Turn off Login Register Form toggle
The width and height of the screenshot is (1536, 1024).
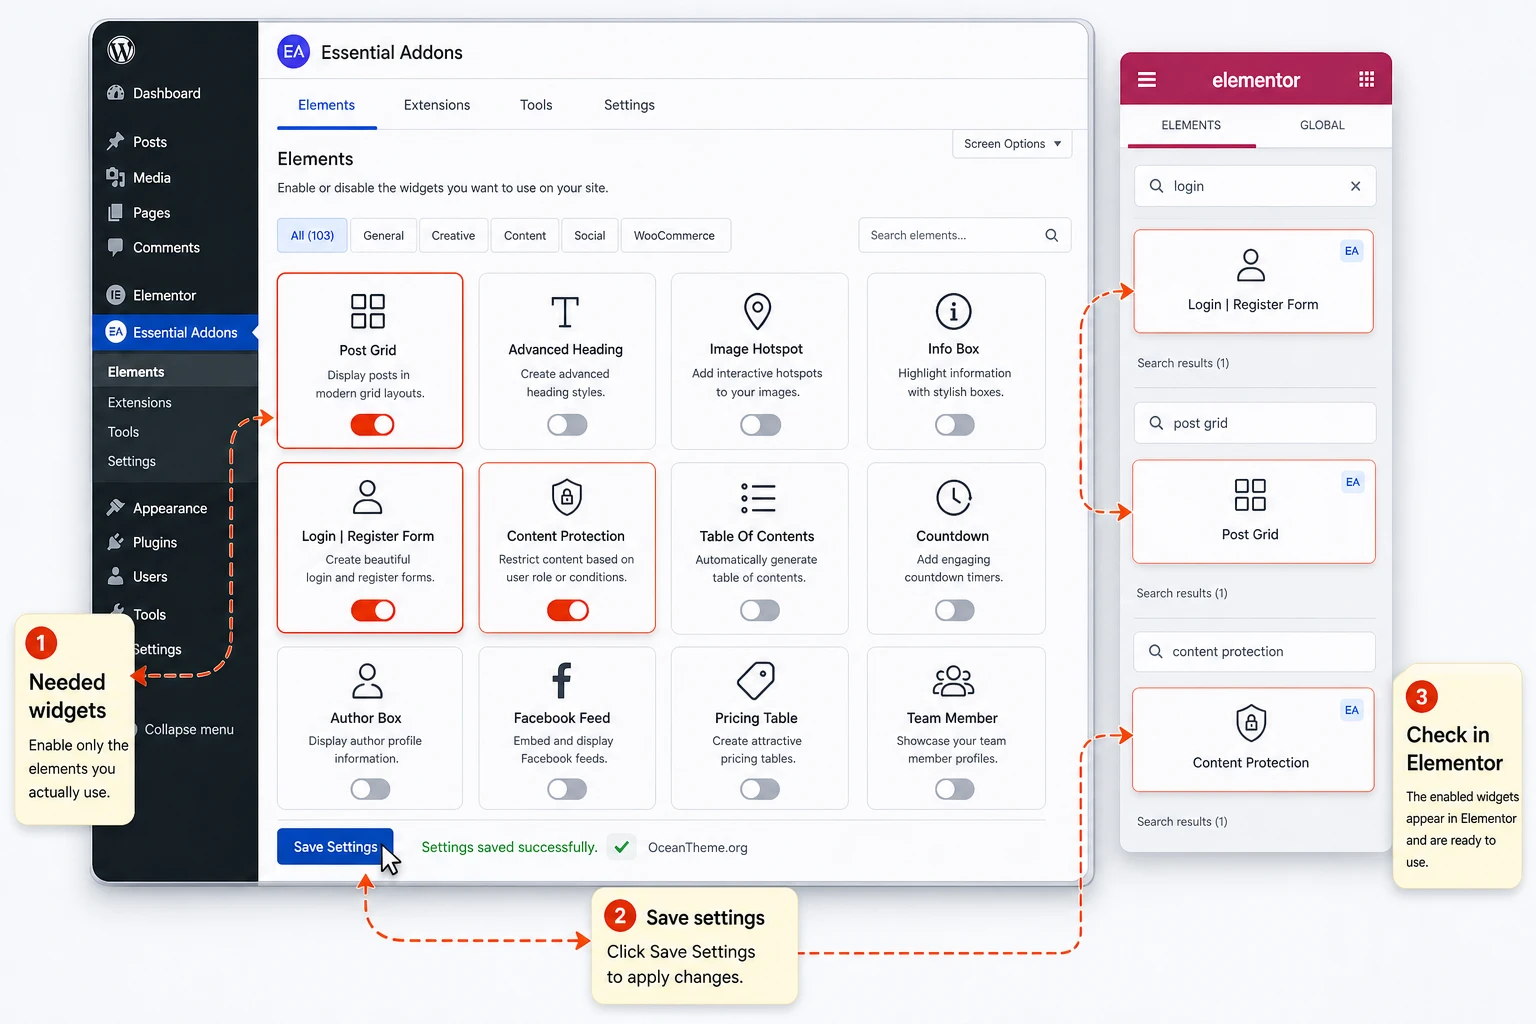(373, 610)
